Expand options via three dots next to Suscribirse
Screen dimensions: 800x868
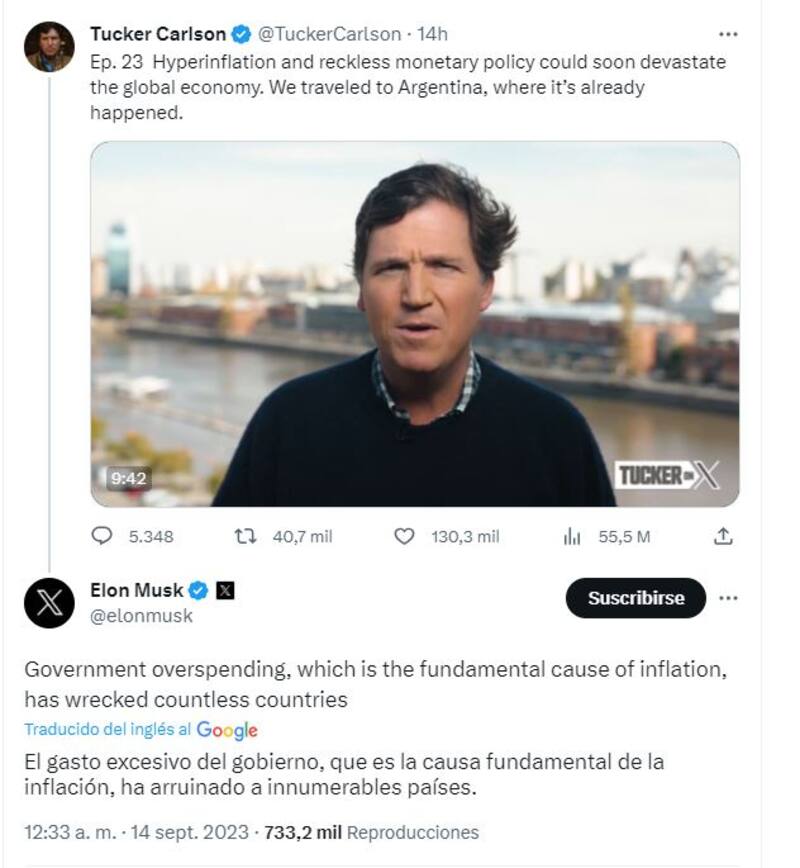(727, 598)
